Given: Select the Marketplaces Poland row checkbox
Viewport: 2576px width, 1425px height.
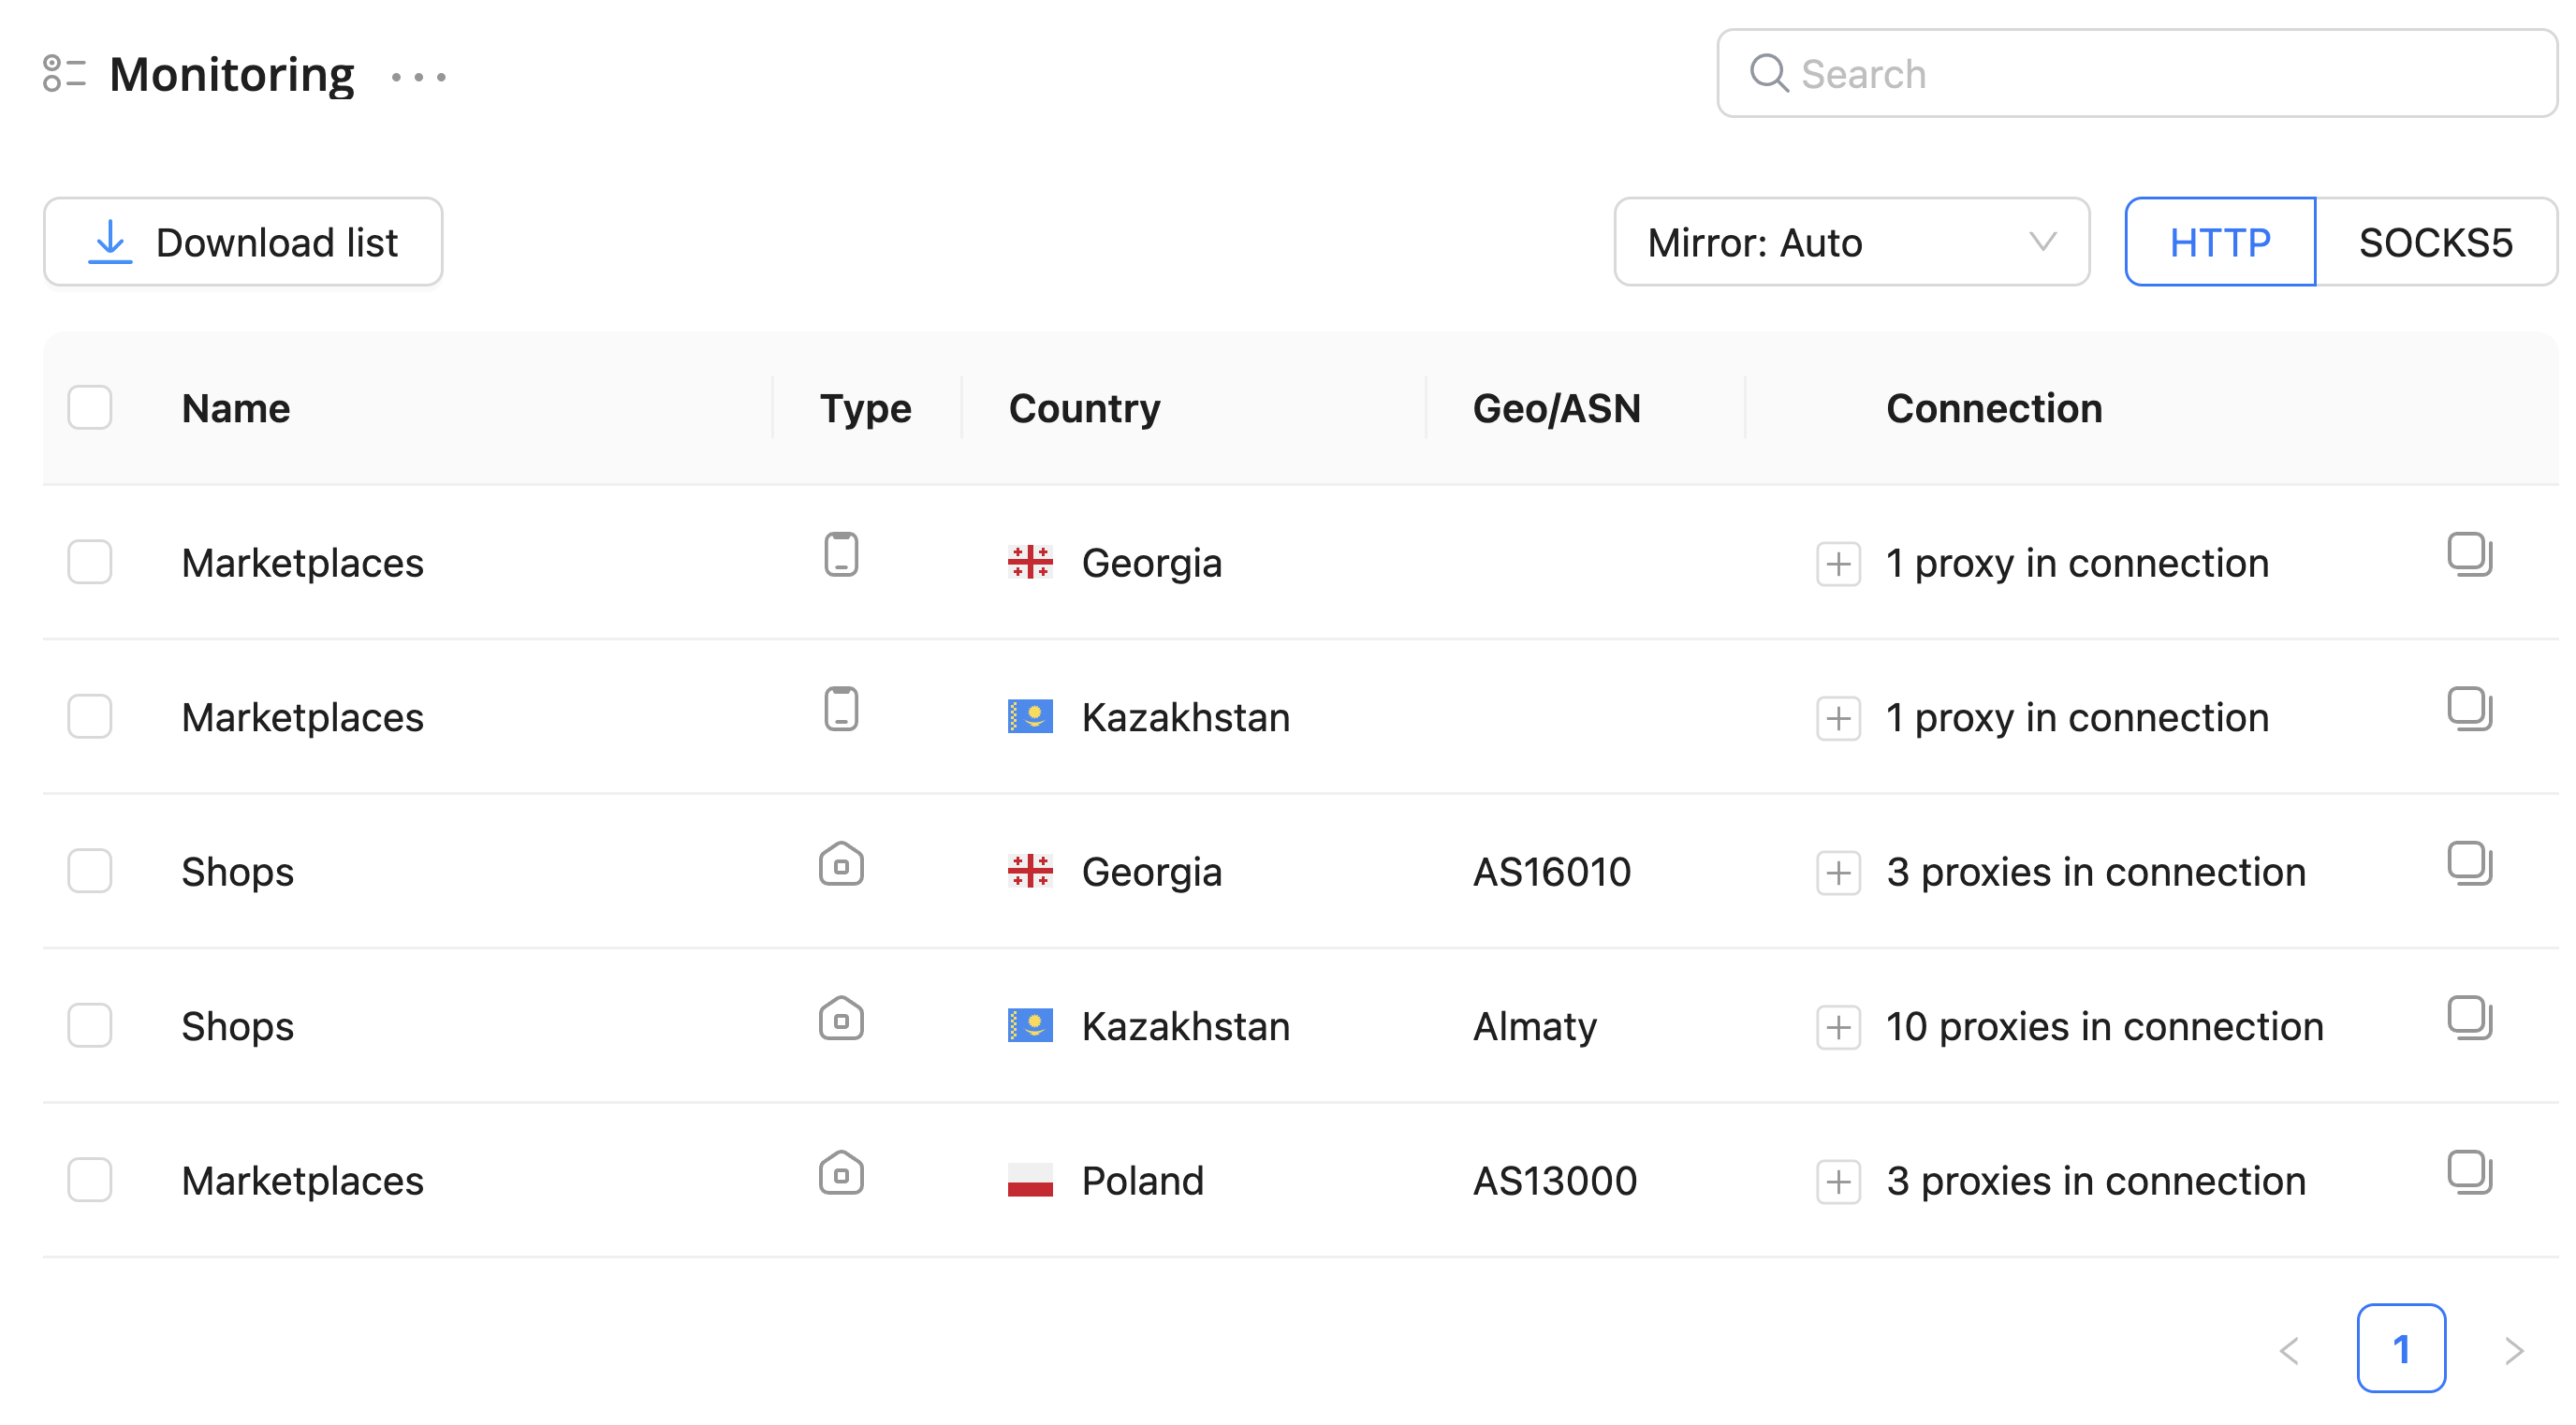Looking at the screenshot, I should click(x=90, y=1180).
